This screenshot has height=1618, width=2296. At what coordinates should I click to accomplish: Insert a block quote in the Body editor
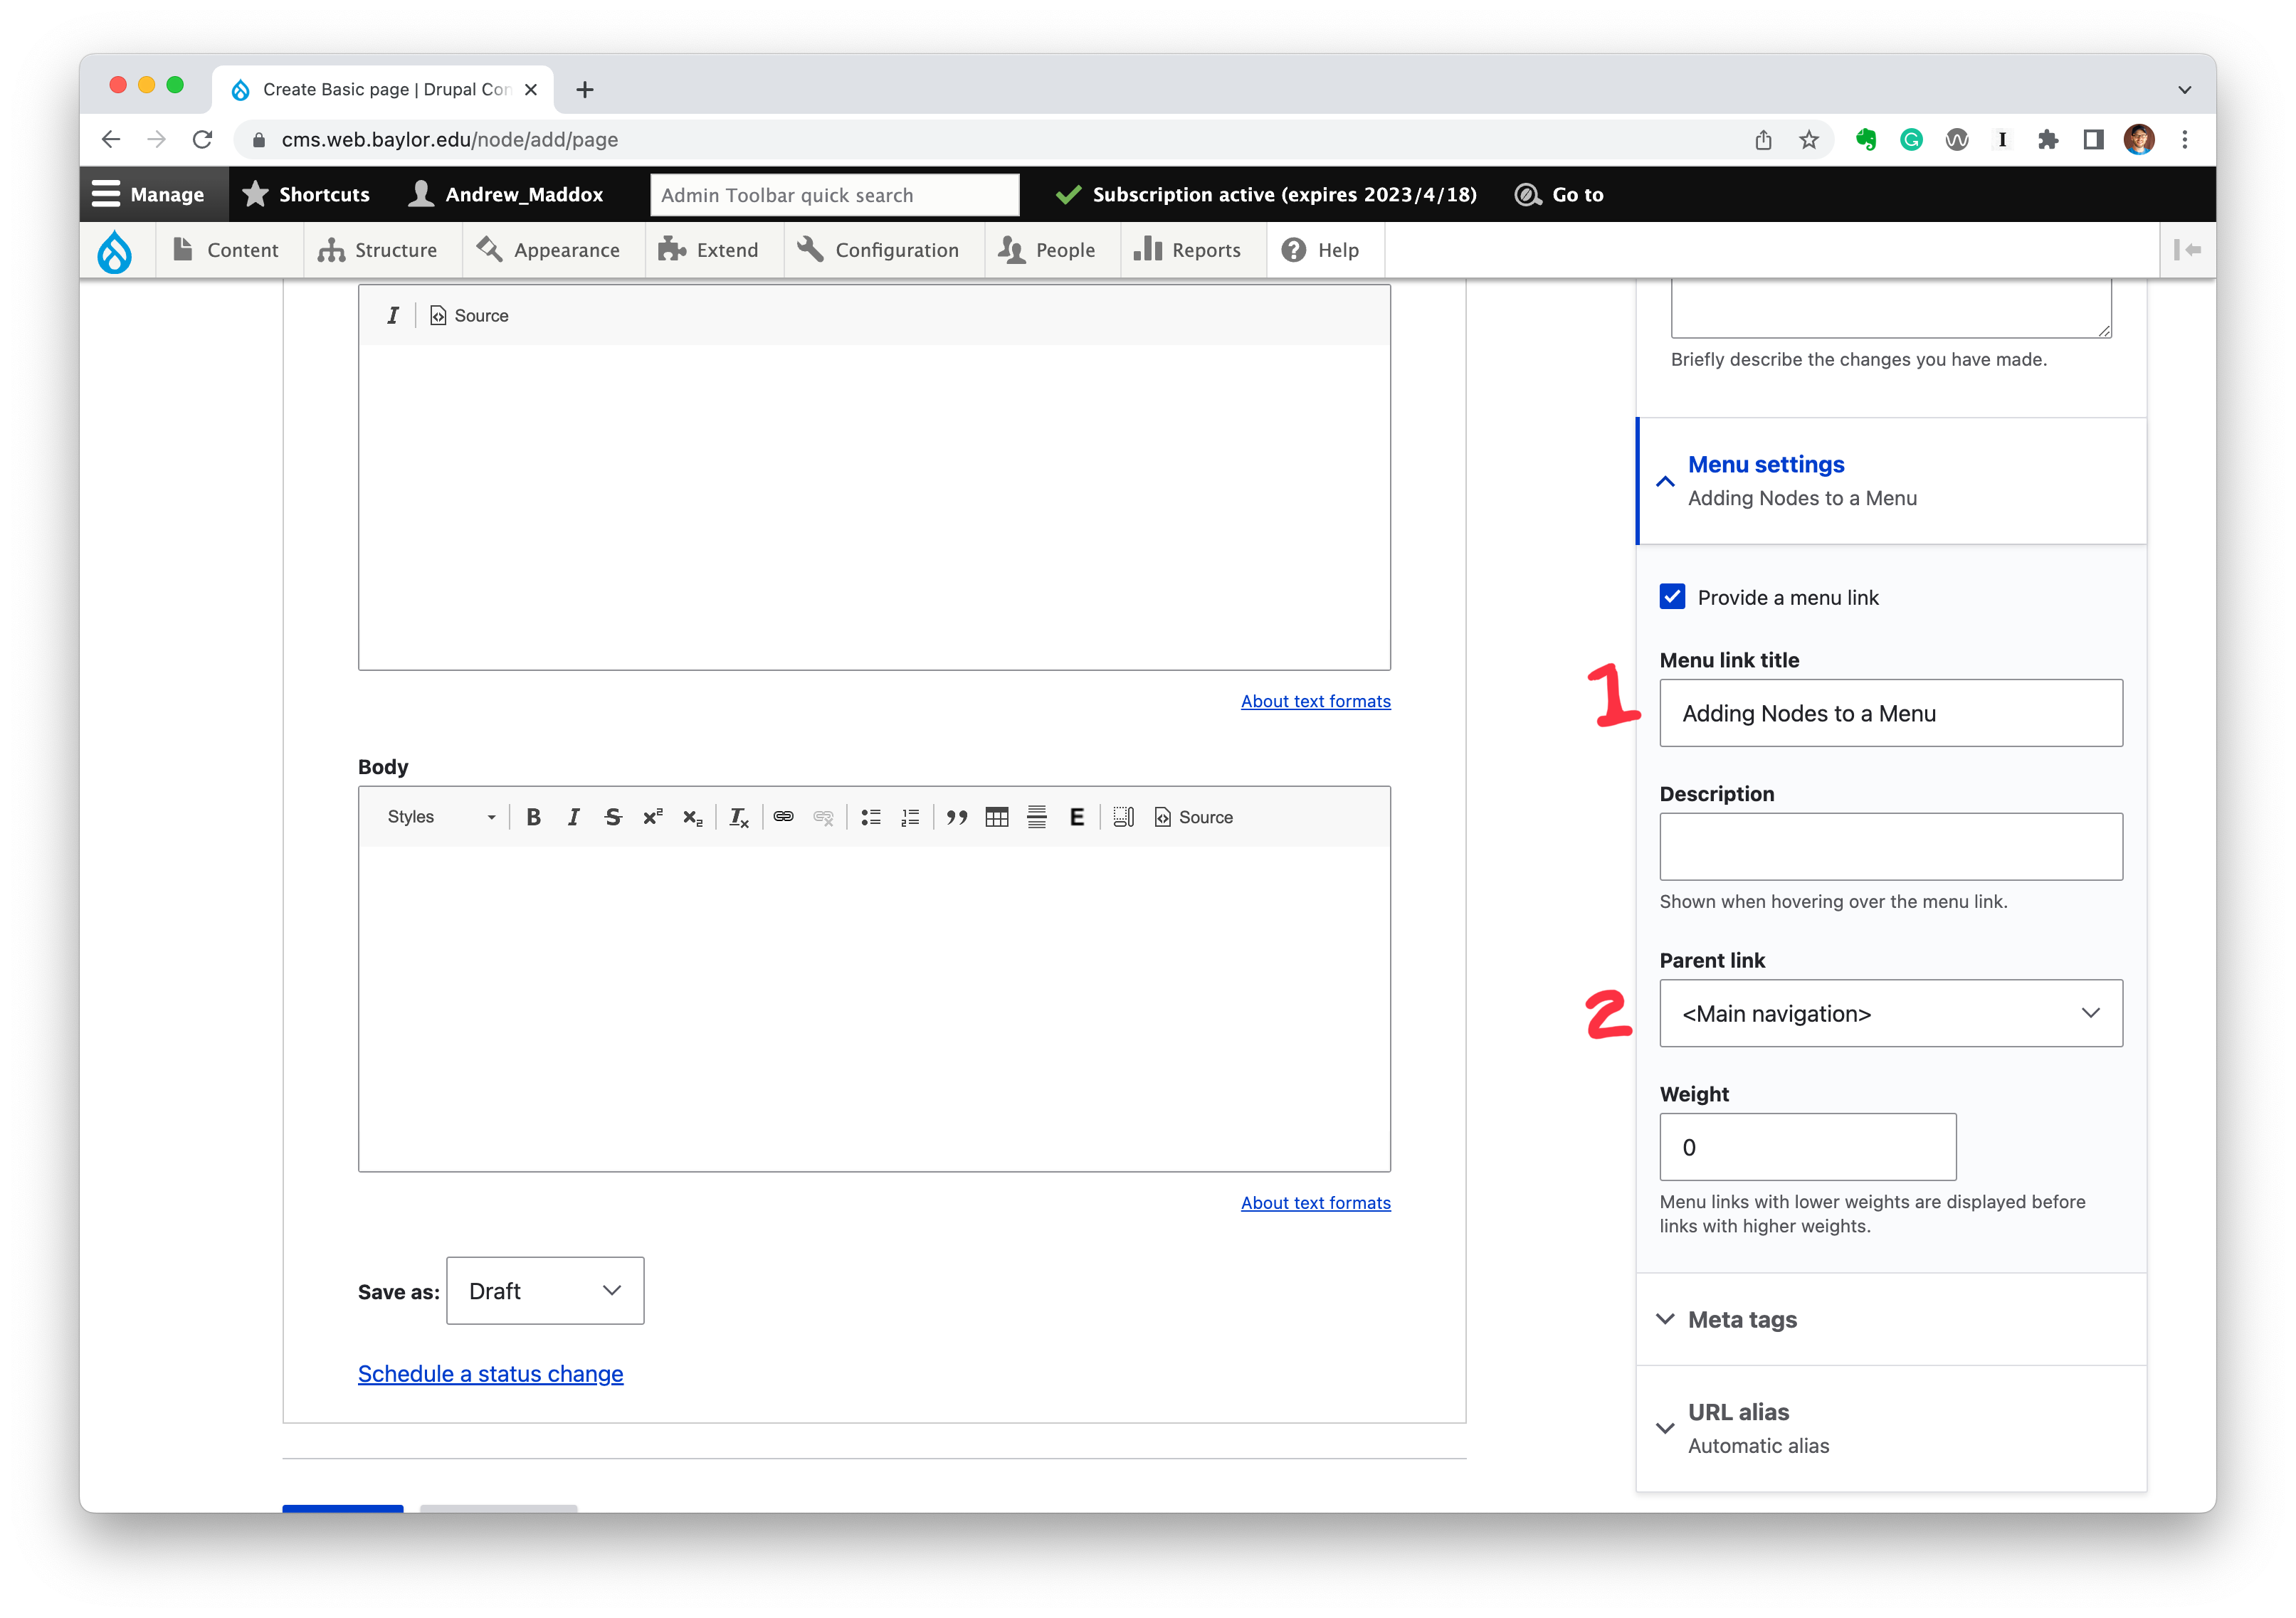(x=957, y=817)
